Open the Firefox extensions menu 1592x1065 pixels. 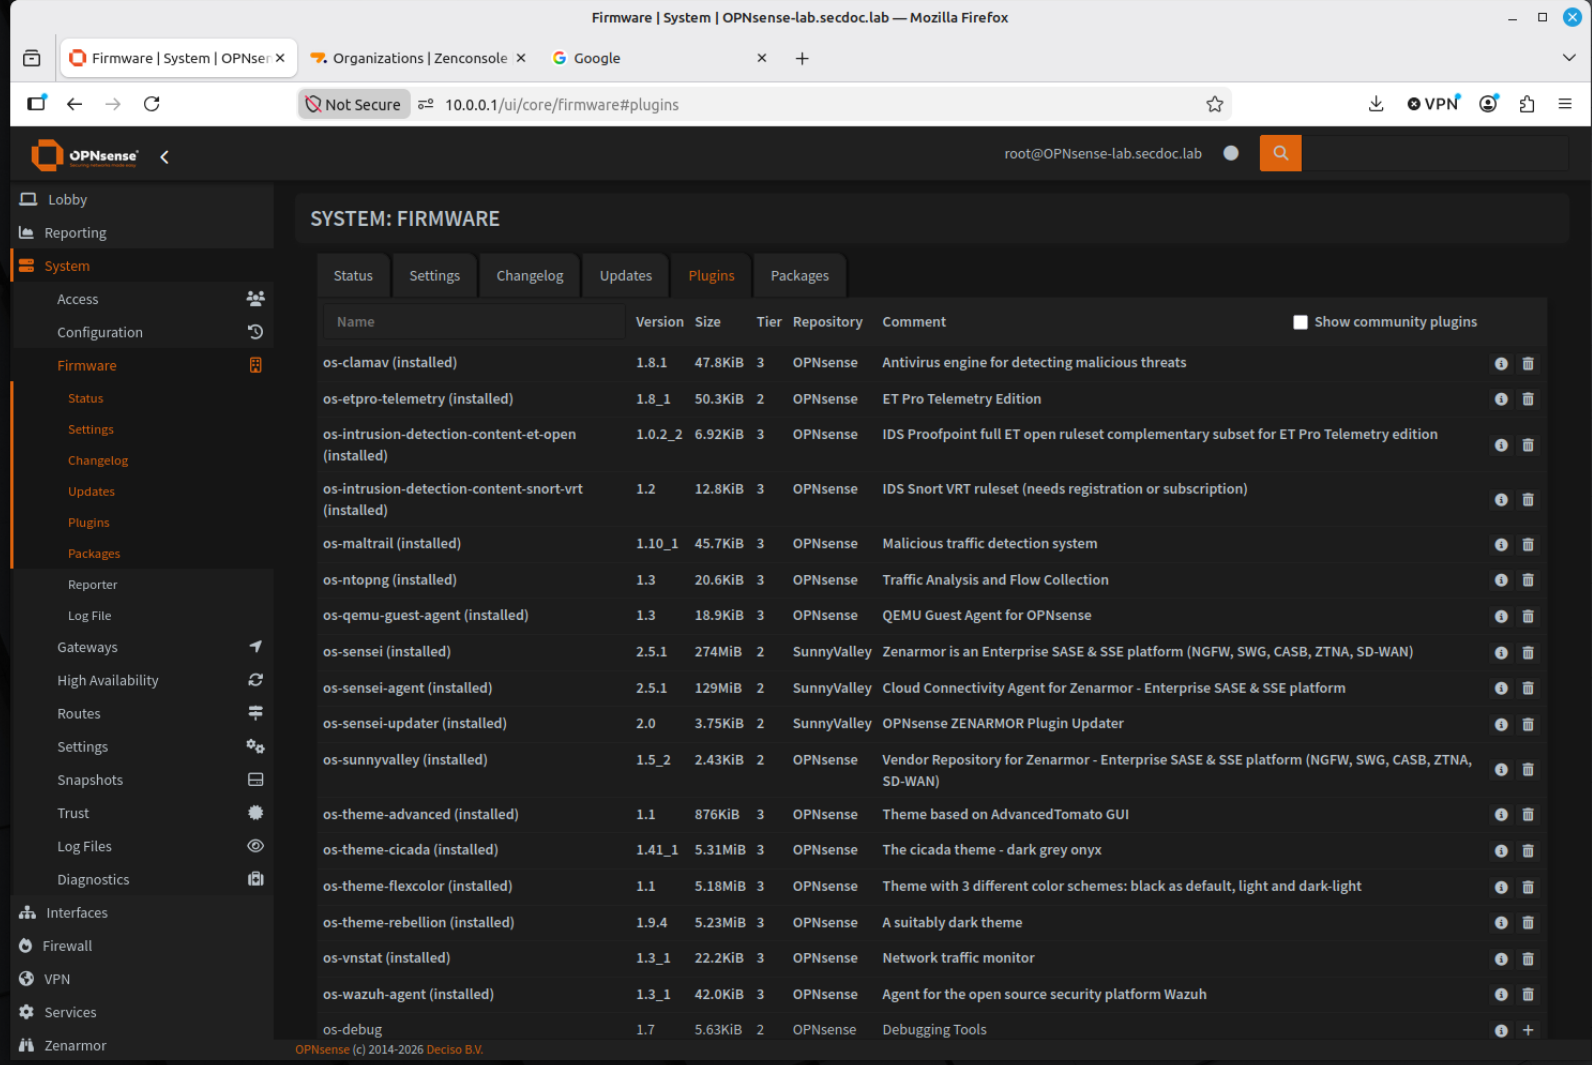point(1527,104)
